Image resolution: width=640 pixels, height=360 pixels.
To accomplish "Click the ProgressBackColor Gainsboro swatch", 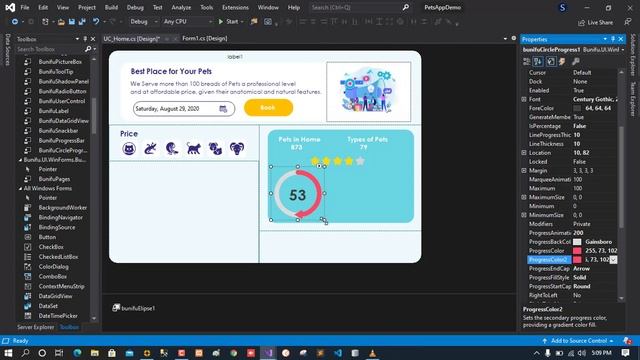I will [x=577, y=242].
